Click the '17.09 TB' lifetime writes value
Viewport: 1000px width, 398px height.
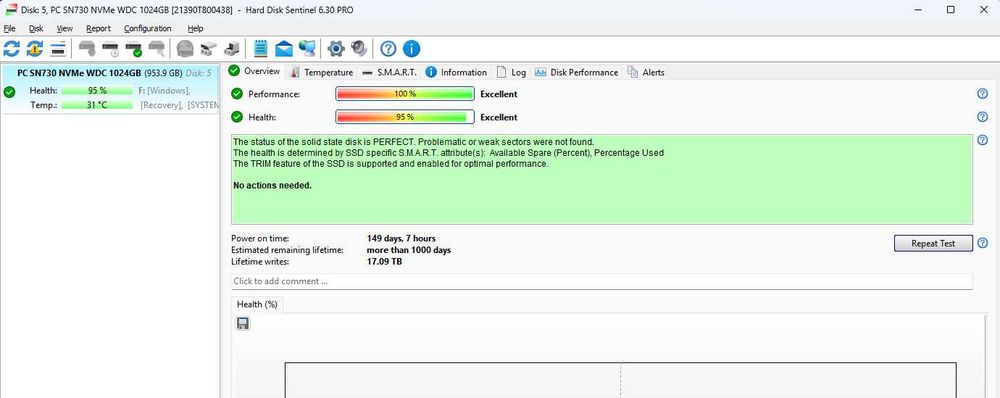(x=384, y=262)
